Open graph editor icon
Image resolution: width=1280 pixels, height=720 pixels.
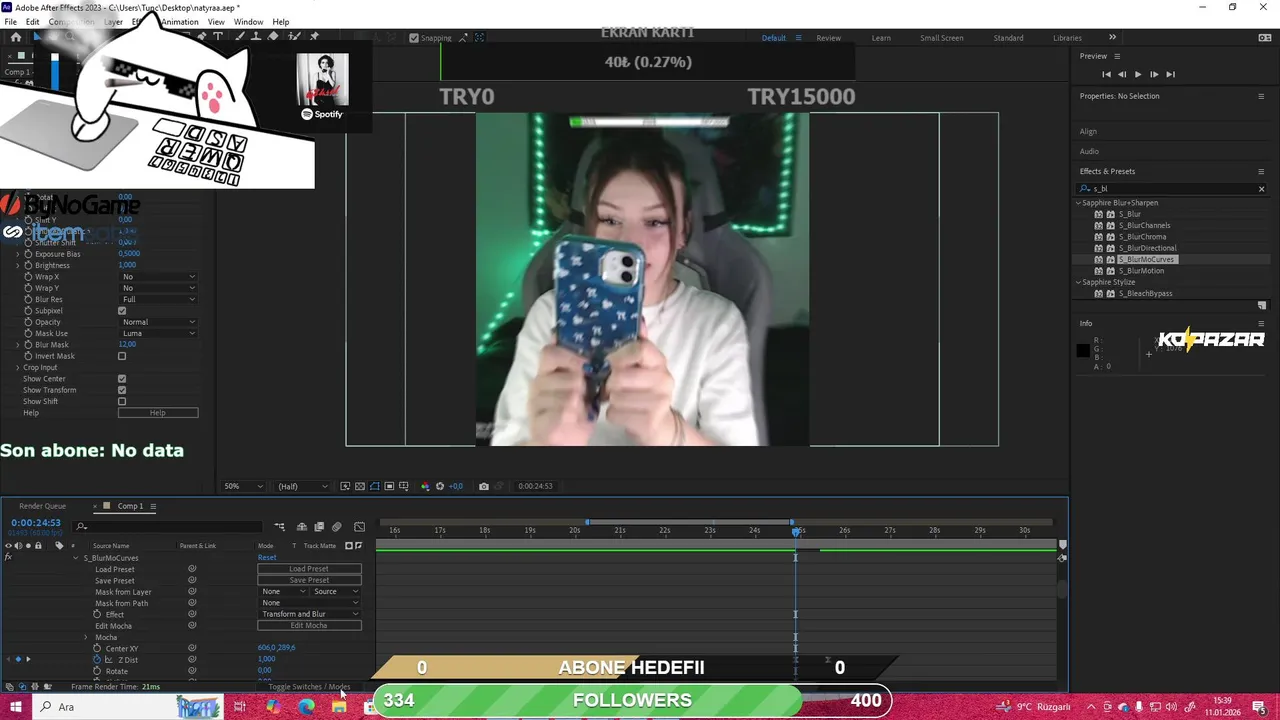pos(360,526)
